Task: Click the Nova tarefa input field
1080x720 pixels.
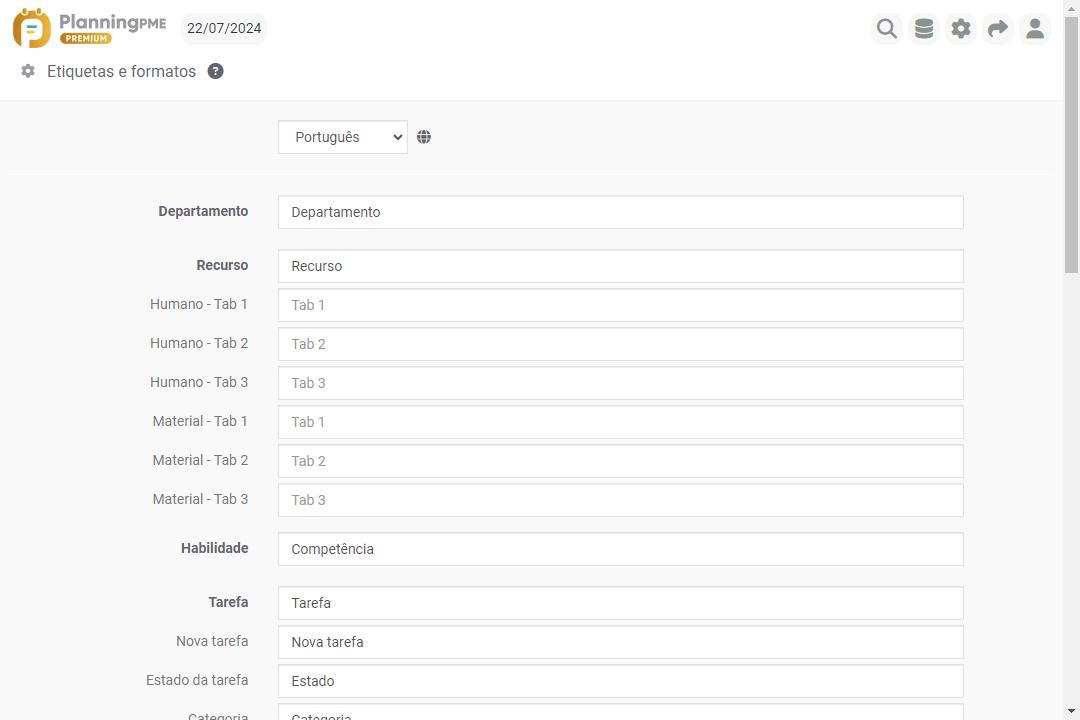Action: [621, 642]
